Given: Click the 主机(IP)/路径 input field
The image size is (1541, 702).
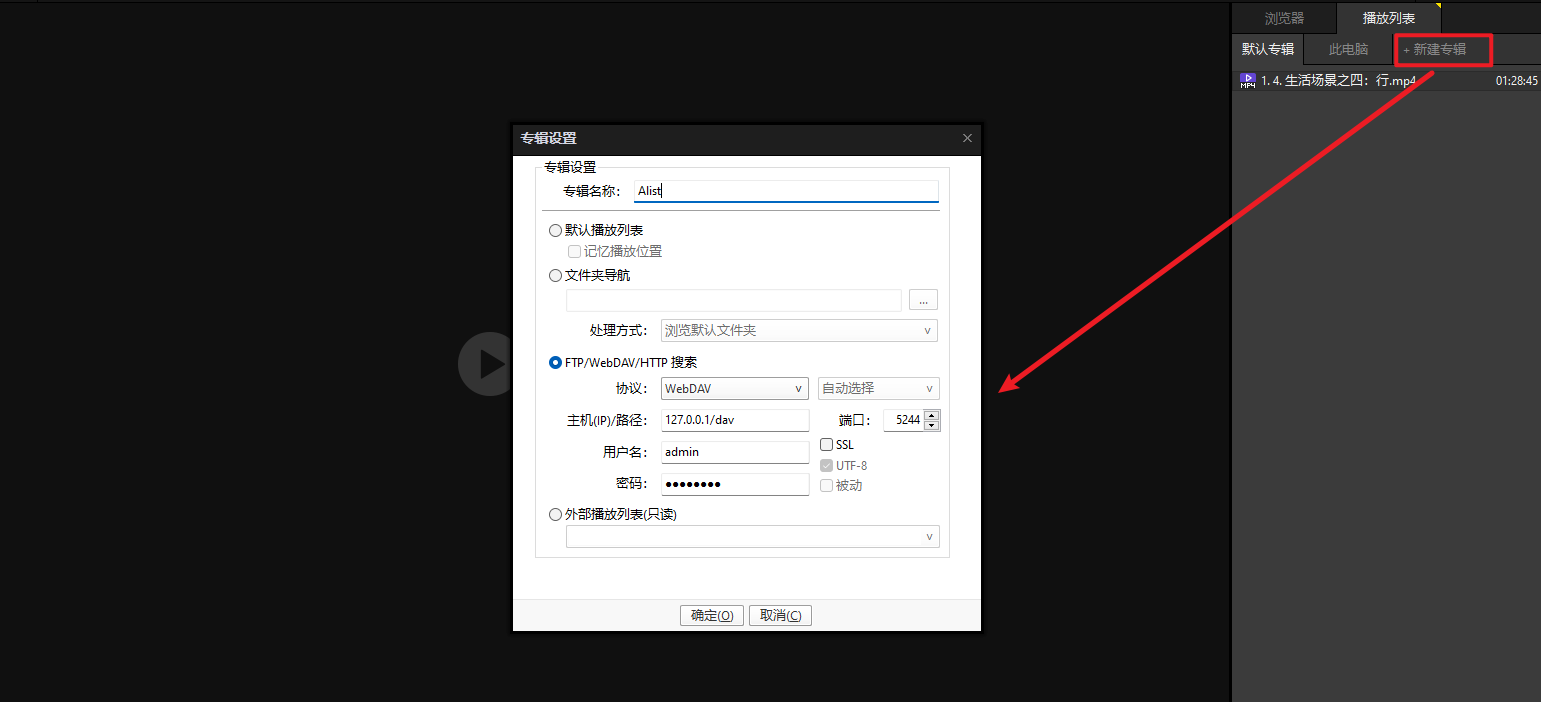Looking at the screenshot, I should pos(735,420).
